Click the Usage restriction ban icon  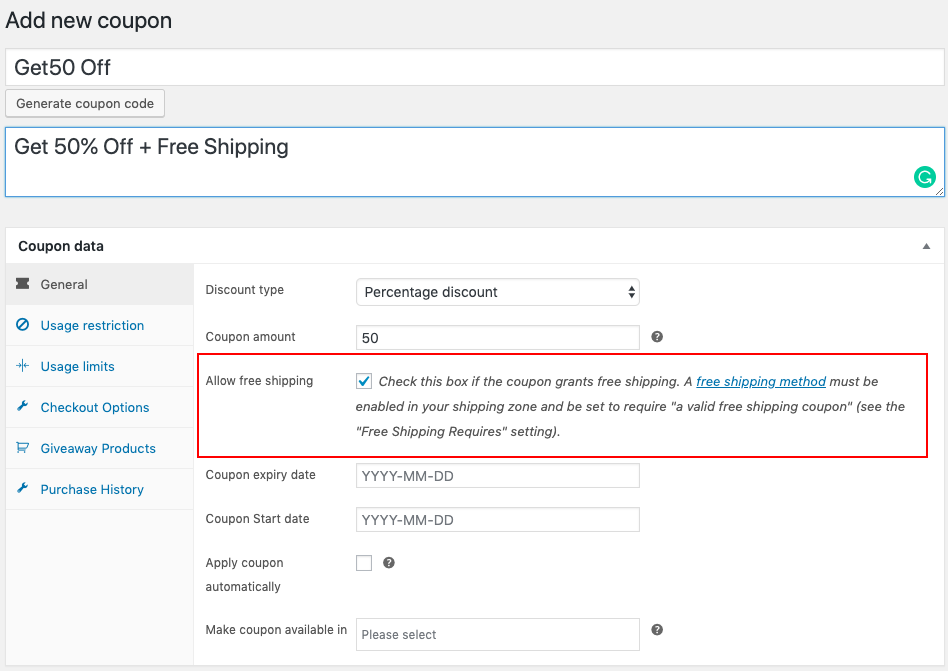point(22,325)
